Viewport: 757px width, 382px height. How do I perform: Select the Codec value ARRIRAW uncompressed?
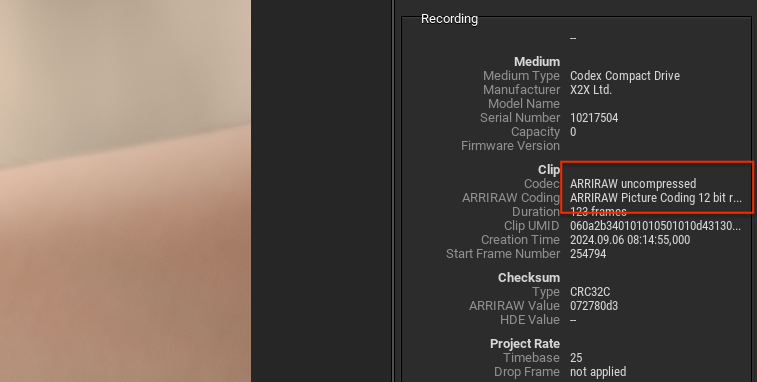[633, 184]
